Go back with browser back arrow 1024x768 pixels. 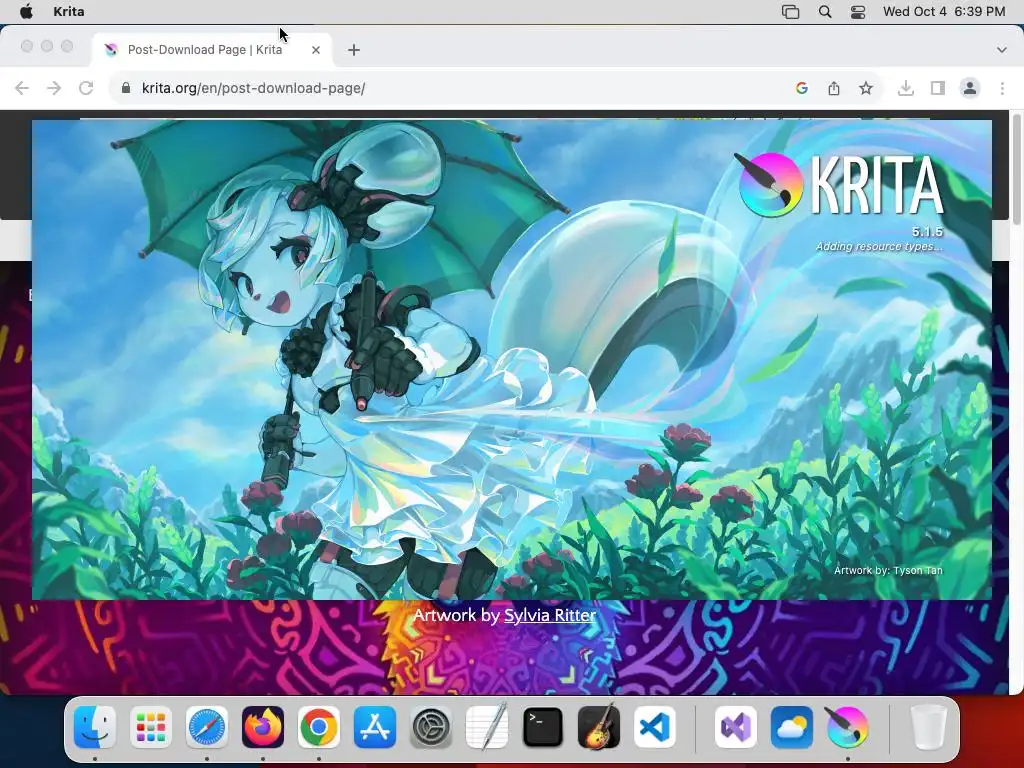(x=22, y=88)
